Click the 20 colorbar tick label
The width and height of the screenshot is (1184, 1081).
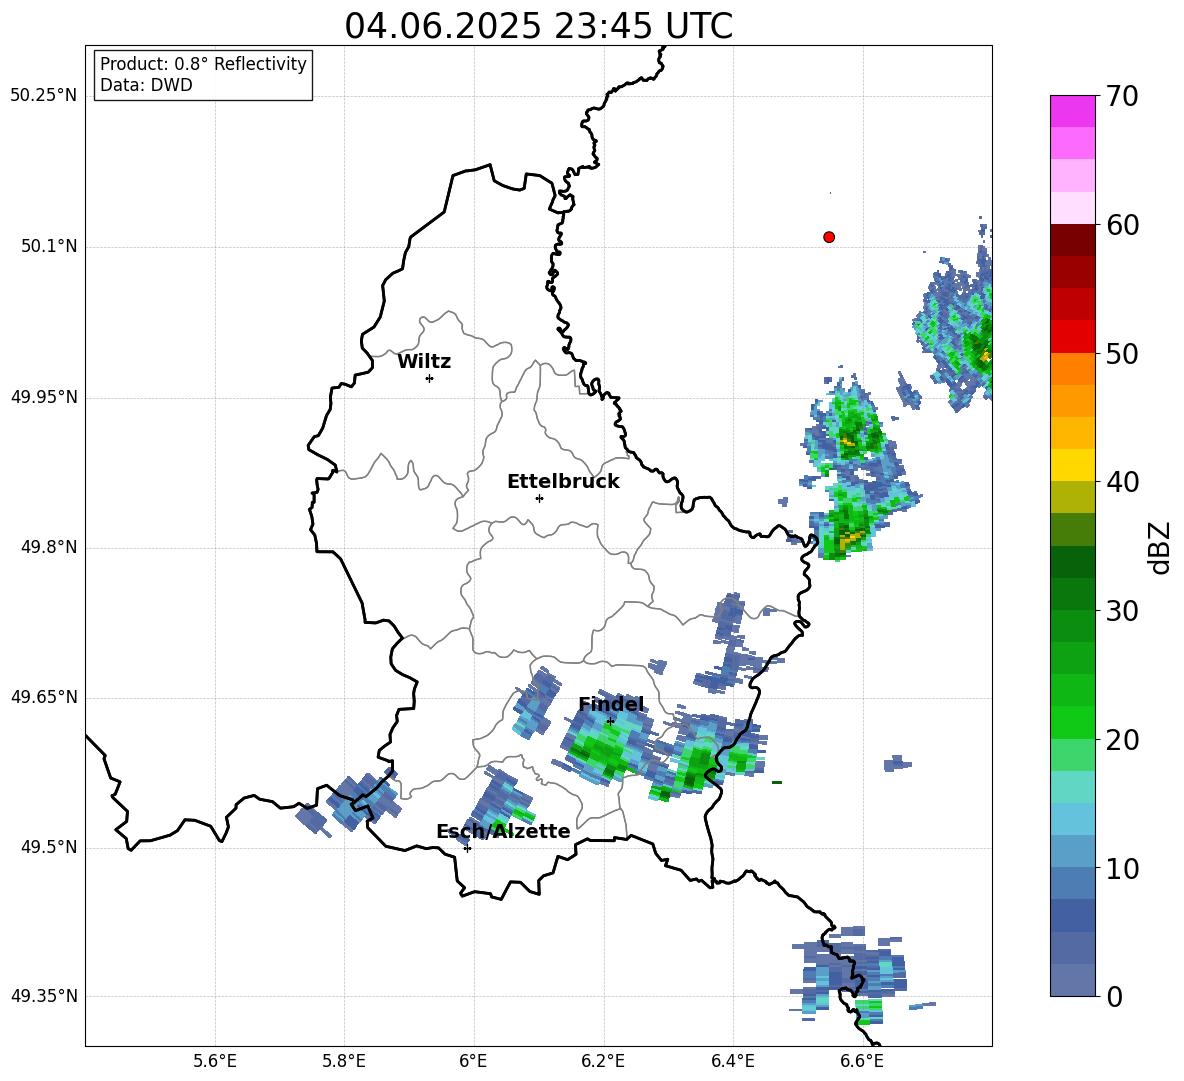point(1122,739)
